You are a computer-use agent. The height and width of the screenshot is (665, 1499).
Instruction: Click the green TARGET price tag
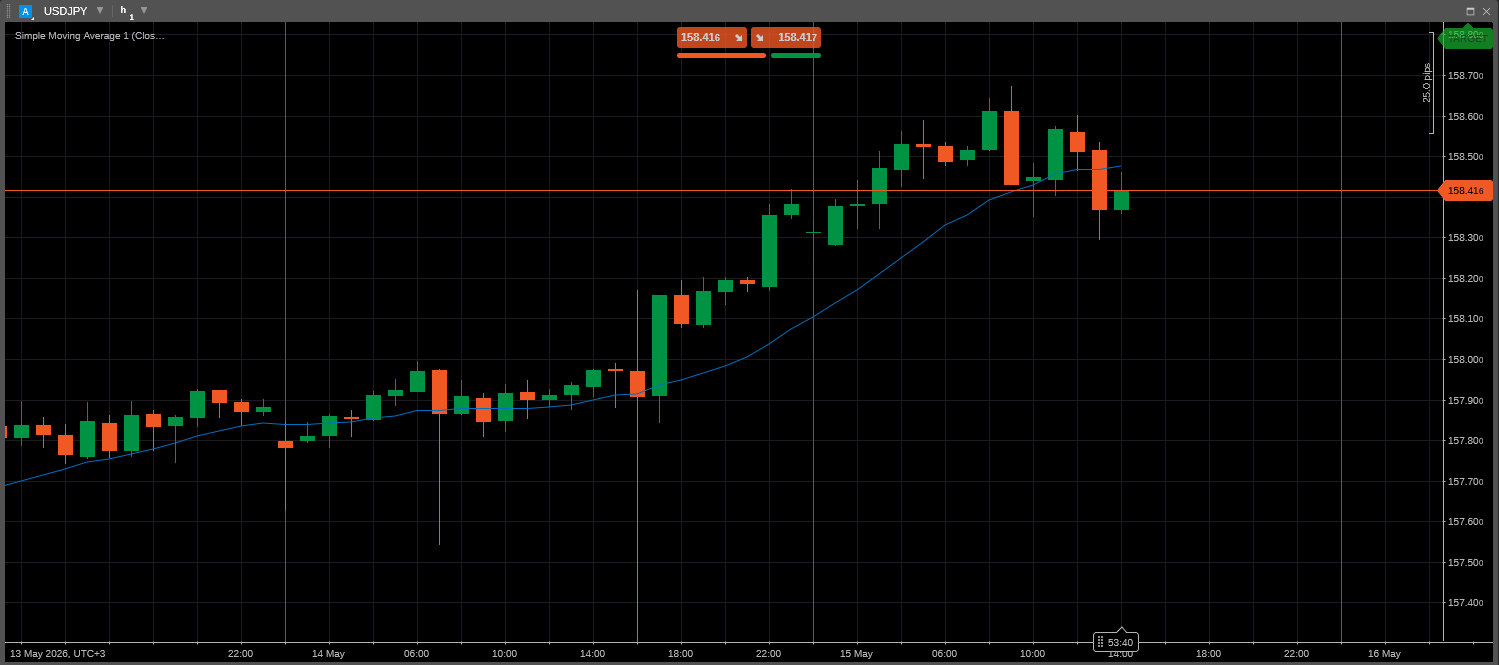[x=1467, y=36]
